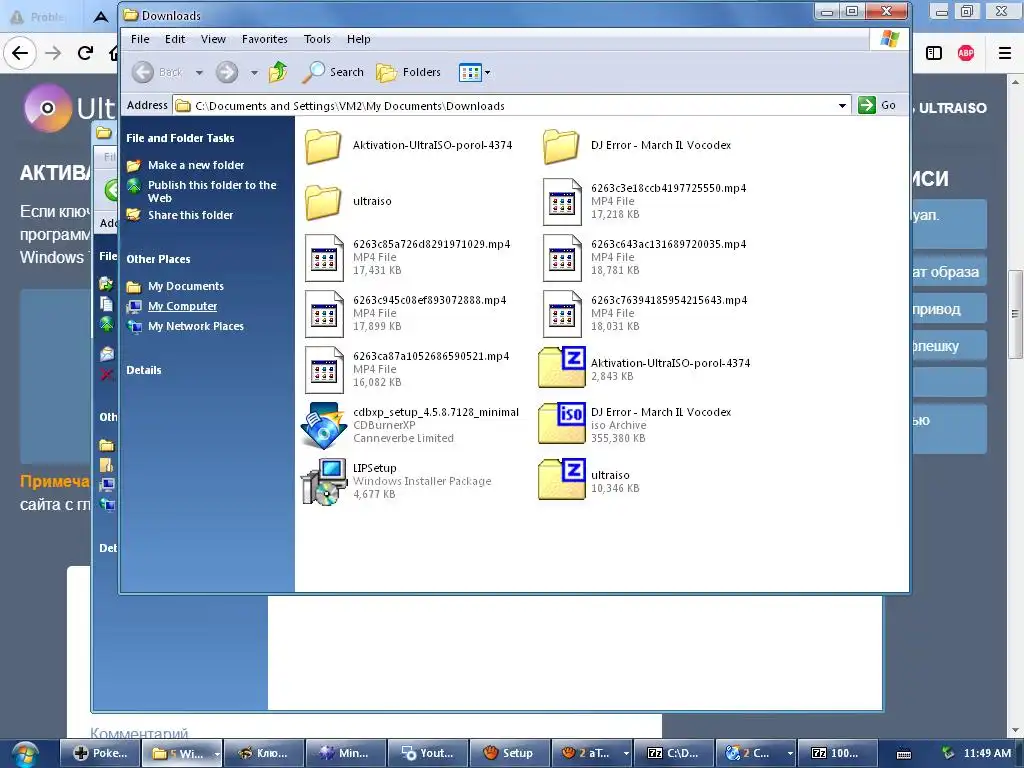
Task: Click browser back arrow behind Downloads window
Action: tap(20, 53)
